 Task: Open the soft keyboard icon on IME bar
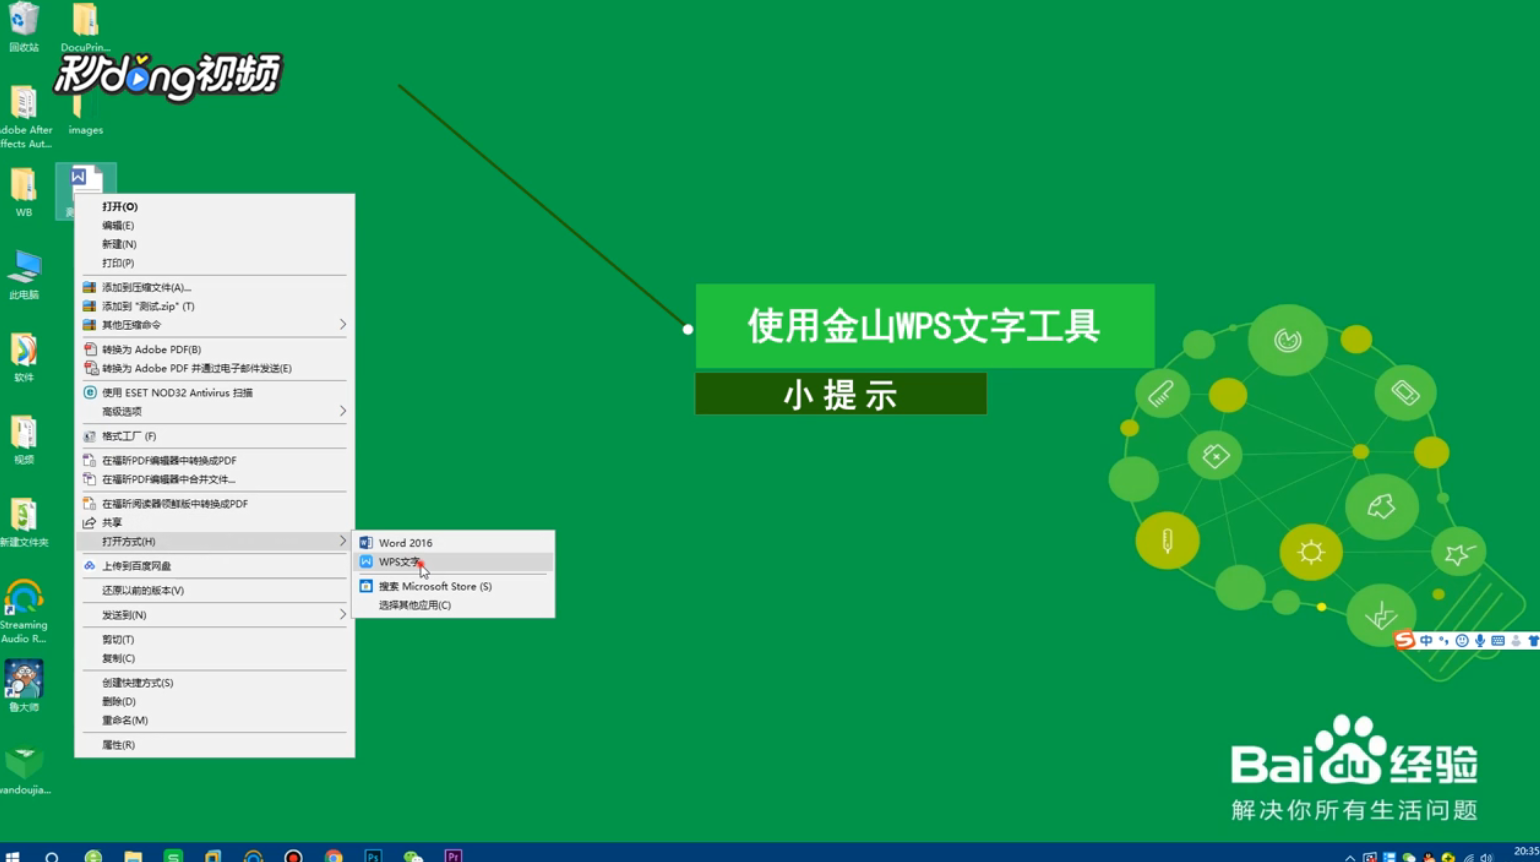coord(1498,641)
